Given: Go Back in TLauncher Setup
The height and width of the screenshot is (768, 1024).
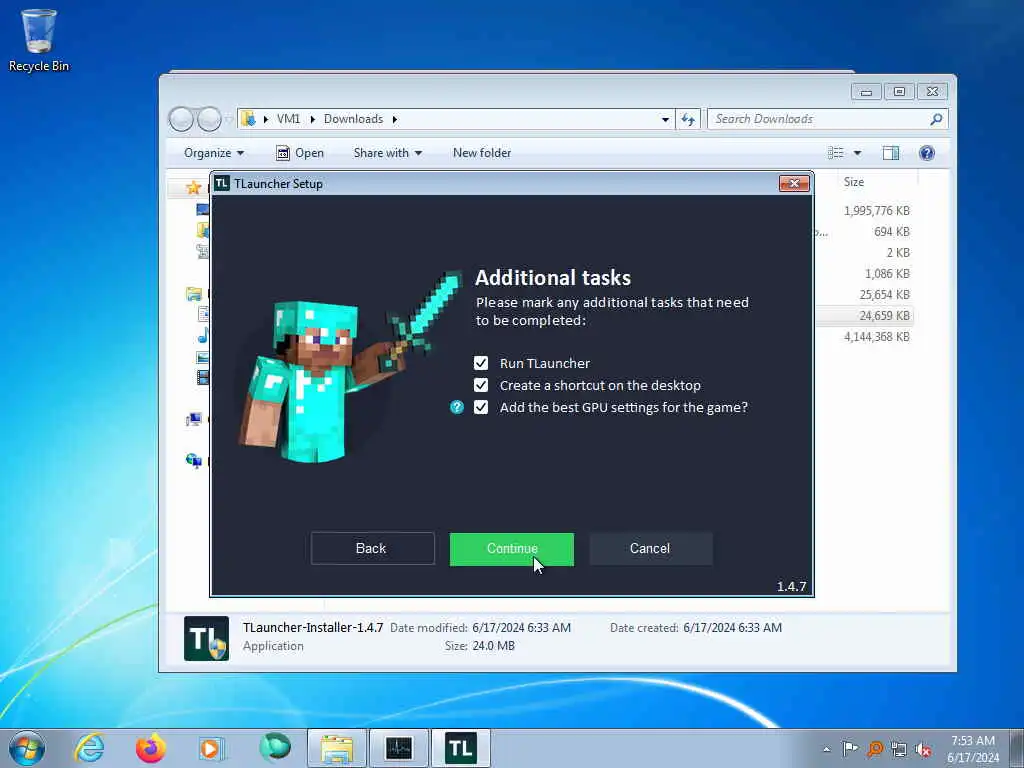Looking at the screenshot, I should point(372,549).
